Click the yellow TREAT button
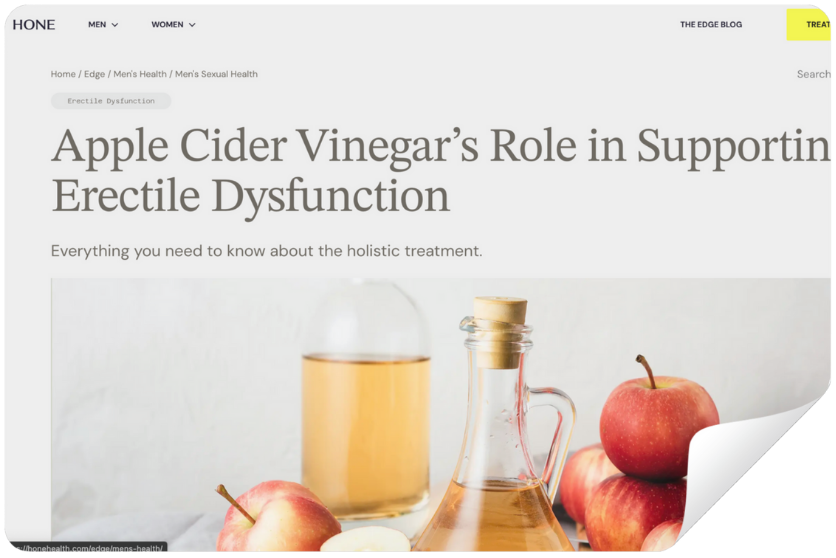This screenshot has width=836, height=558. [808, 25]
